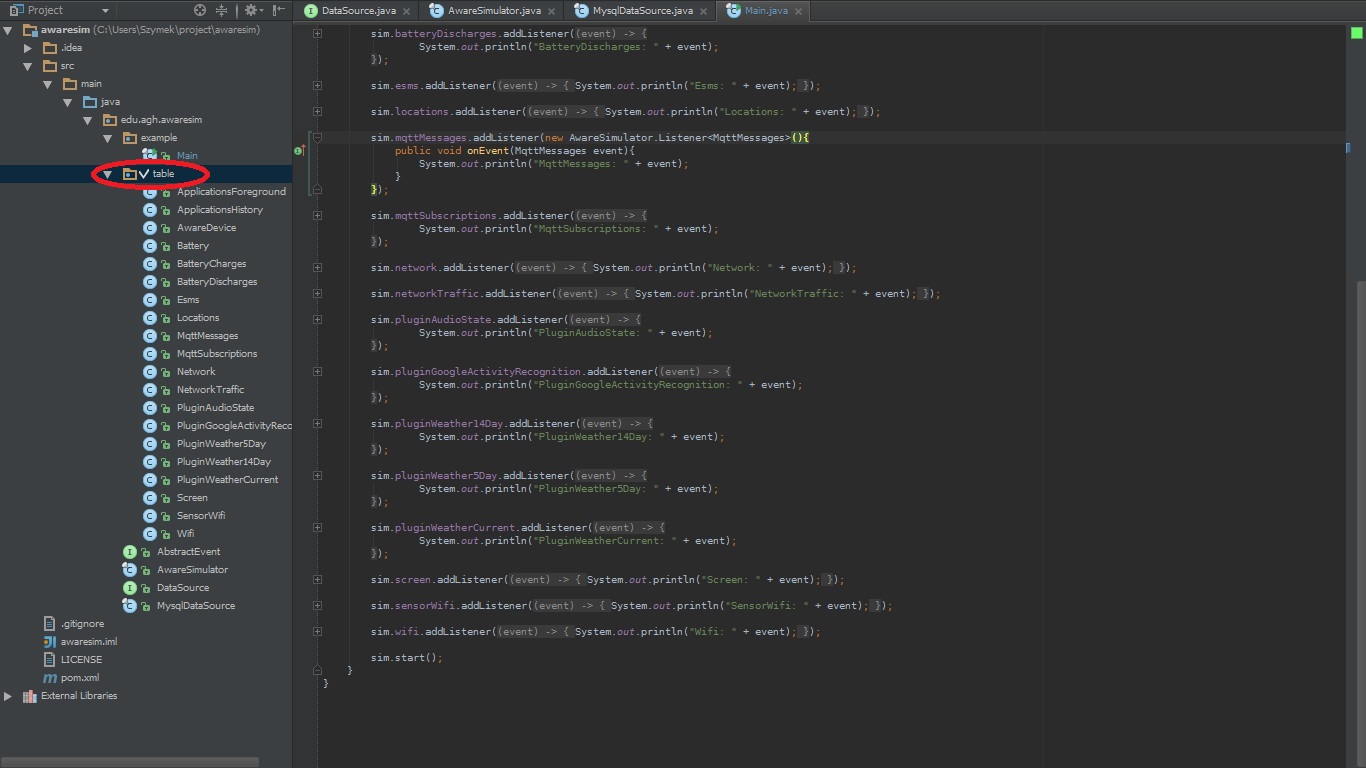The height and width of the screenshot is (768, 1366).
Task: Collapse the src folder in tree
Action: point(28,66)
